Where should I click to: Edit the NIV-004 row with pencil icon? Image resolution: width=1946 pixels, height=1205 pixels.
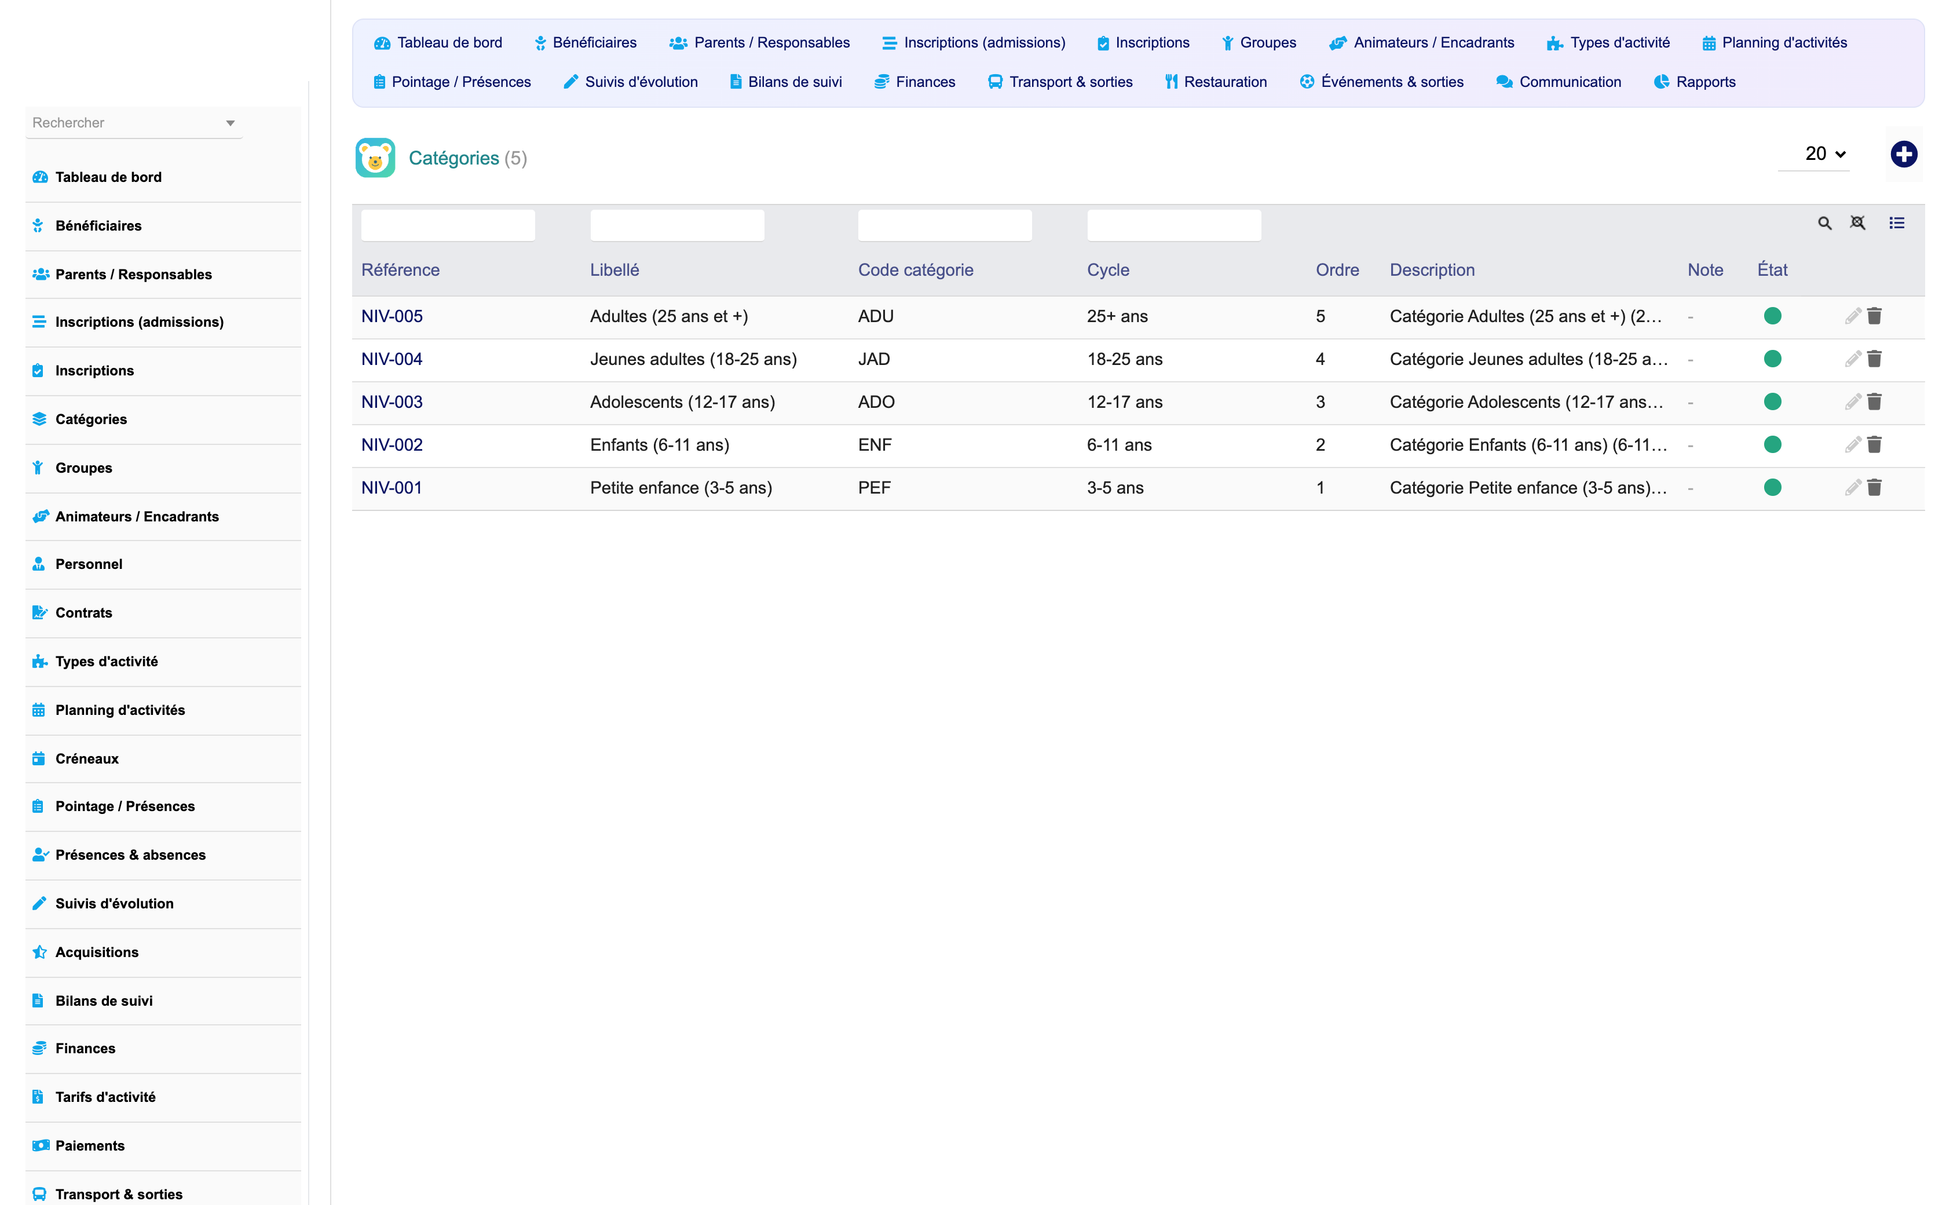1852,359
